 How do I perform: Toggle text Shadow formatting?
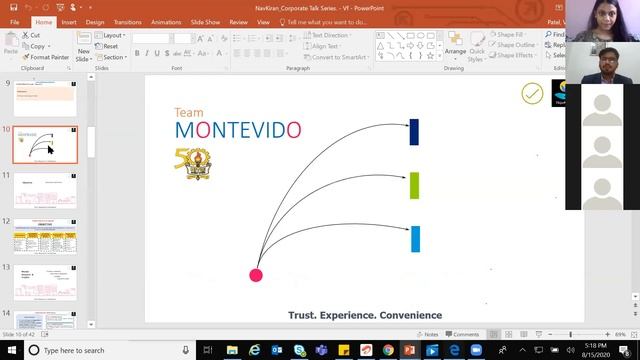167,53
